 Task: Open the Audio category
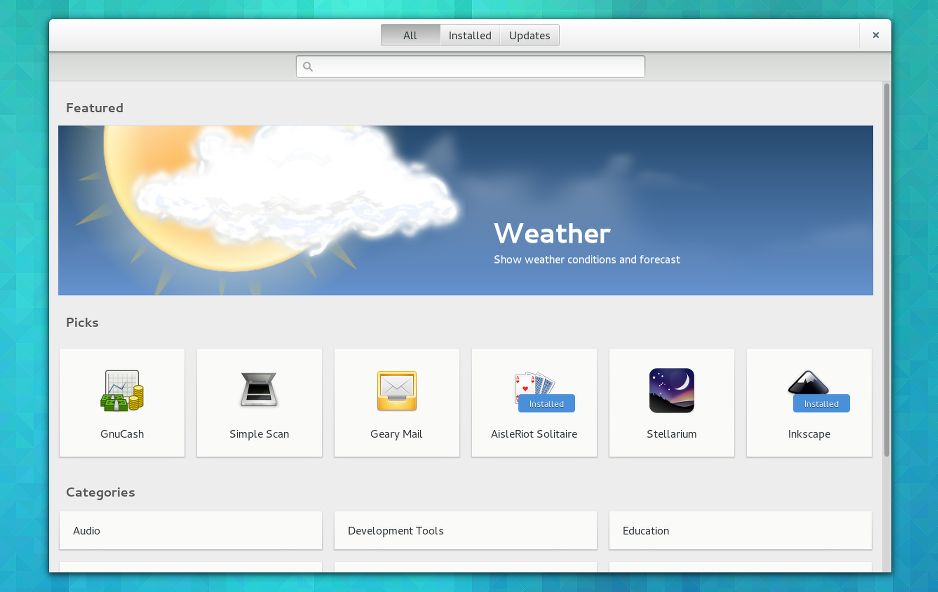(190, 530)
